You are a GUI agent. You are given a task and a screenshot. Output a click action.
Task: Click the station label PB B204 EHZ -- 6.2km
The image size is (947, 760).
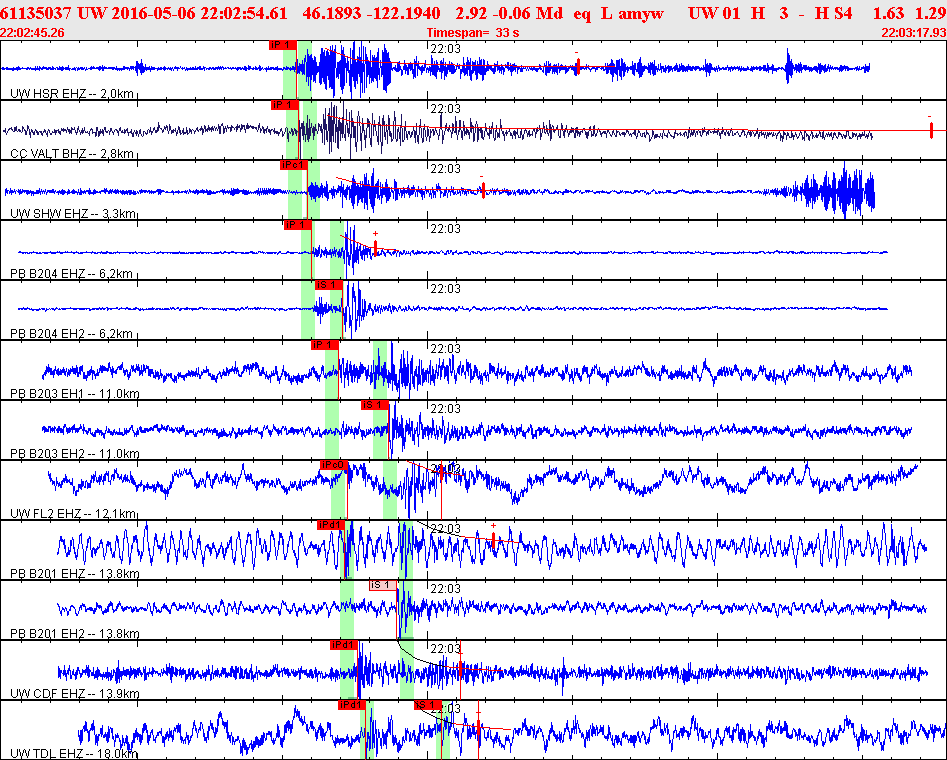point(71,274)
